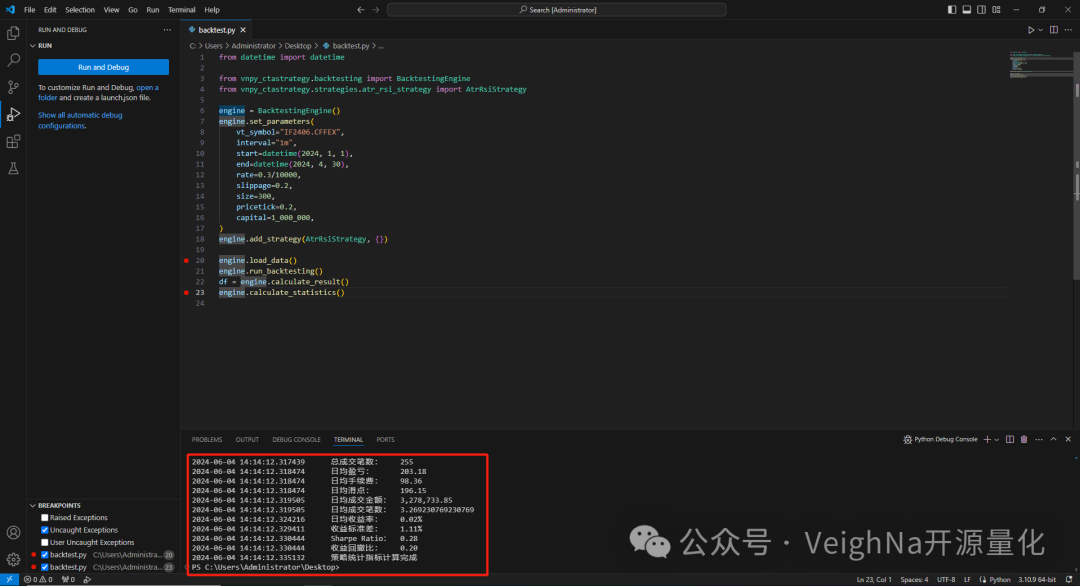
Task: Click the Manage gear icon
Action: 13,559
